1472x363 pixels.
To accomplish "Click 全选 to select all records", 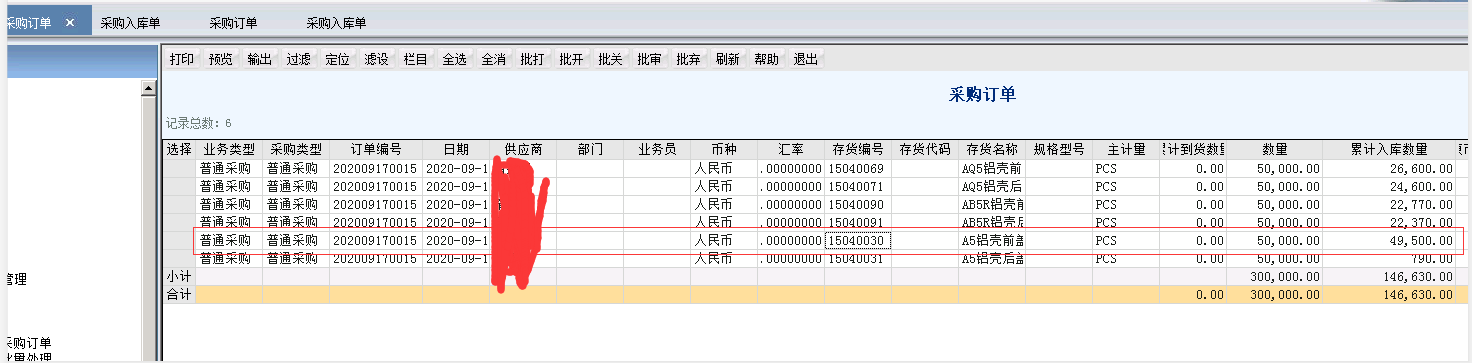I will (x=455, y=60).
